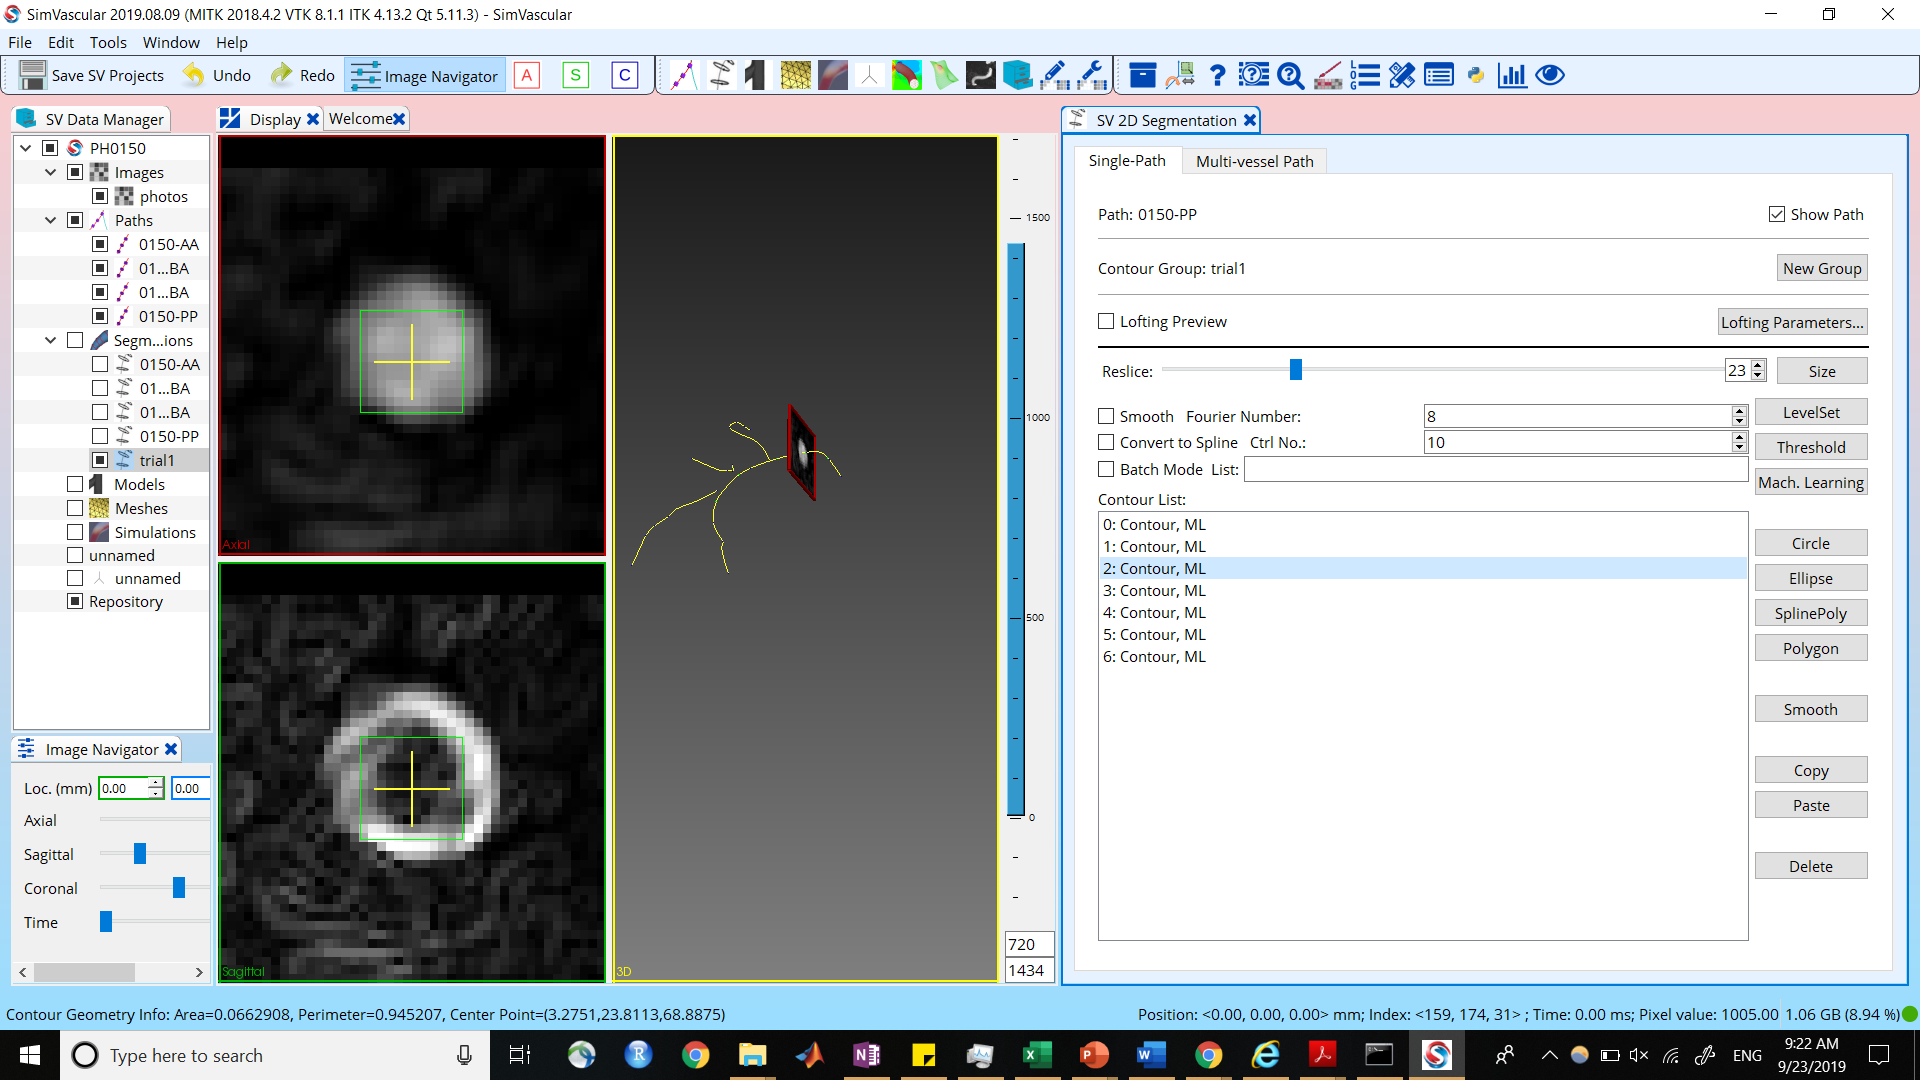Open the Path Planning tool icon
Image resolution: width=1920 pixels, height=1080 pixels.
pos(684,75)
